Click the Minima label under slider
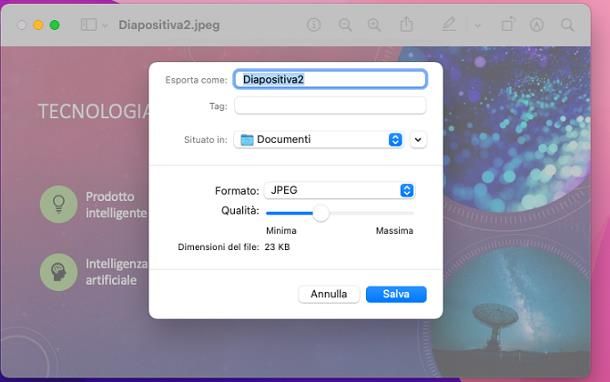 281,231
